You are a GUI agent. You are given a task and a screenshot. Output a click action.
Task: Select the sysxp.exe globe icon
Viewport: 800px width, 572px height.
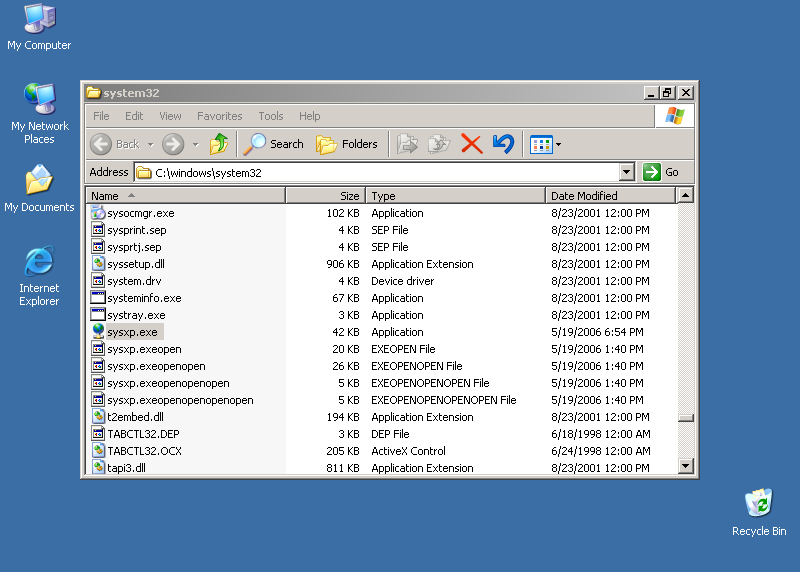(x=98, y=332)
